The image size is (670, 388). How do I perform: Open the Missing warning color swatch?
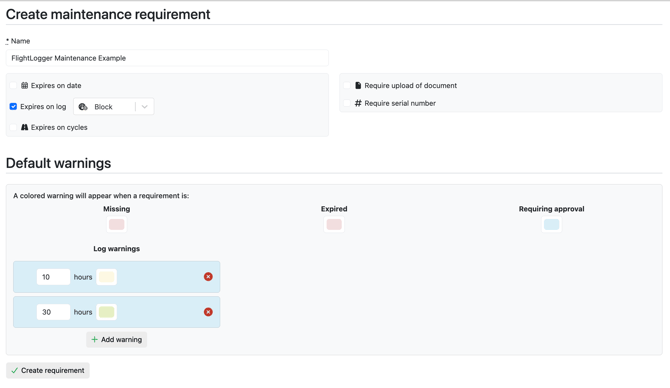click(117, 224)
